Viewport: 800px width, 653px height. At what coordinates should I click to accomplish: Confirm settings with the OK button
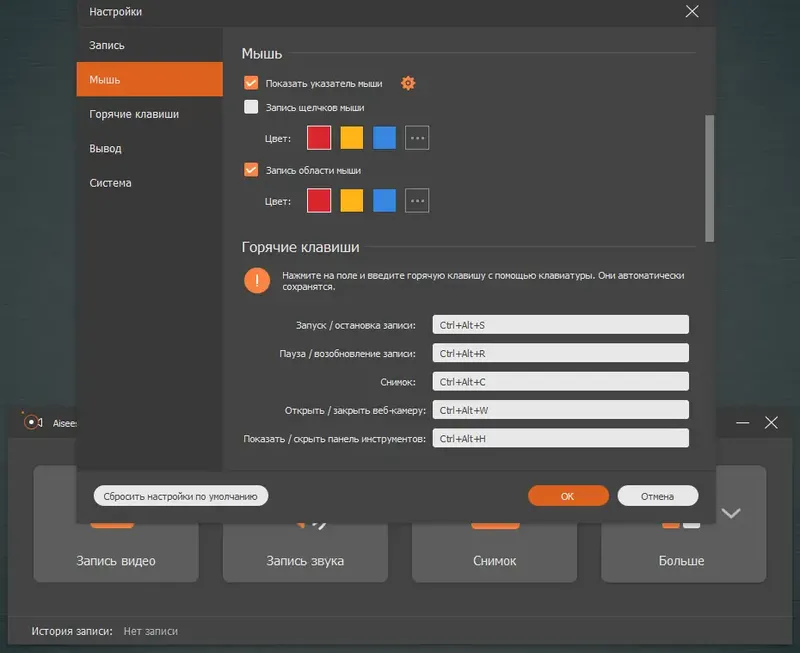[568, 495]
